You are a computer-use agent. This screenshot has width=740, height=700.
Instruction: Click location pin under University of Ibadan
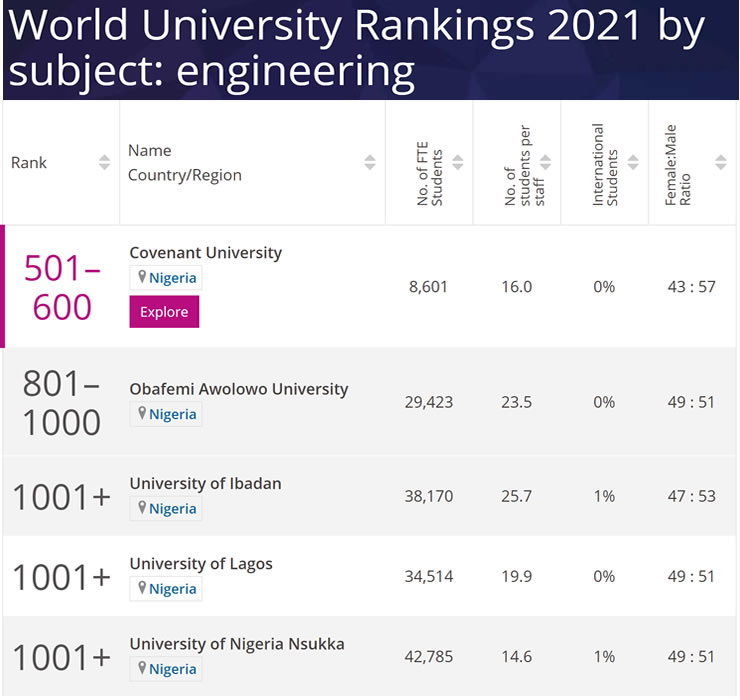(142, 508)
